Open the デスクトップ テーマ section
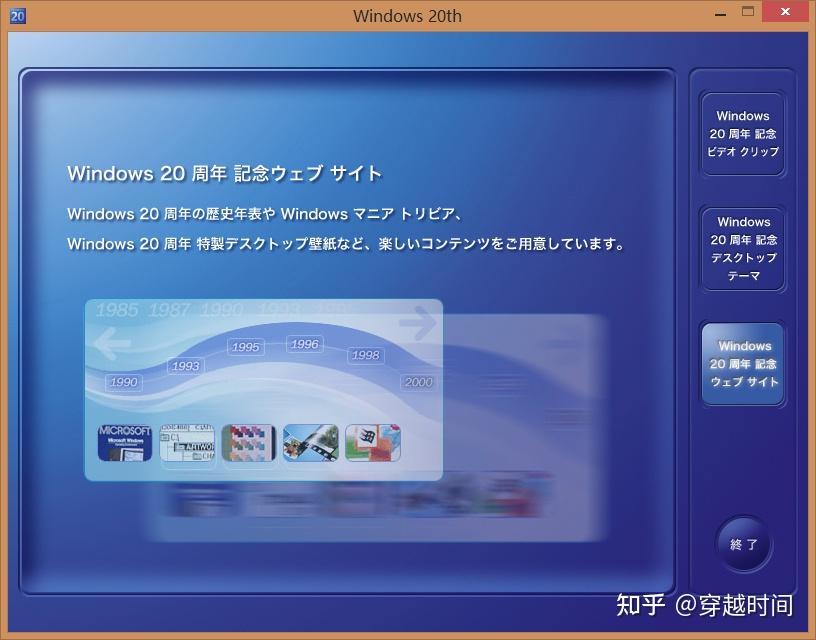Viewport: 816px width, 640px height. coord(743,248)
